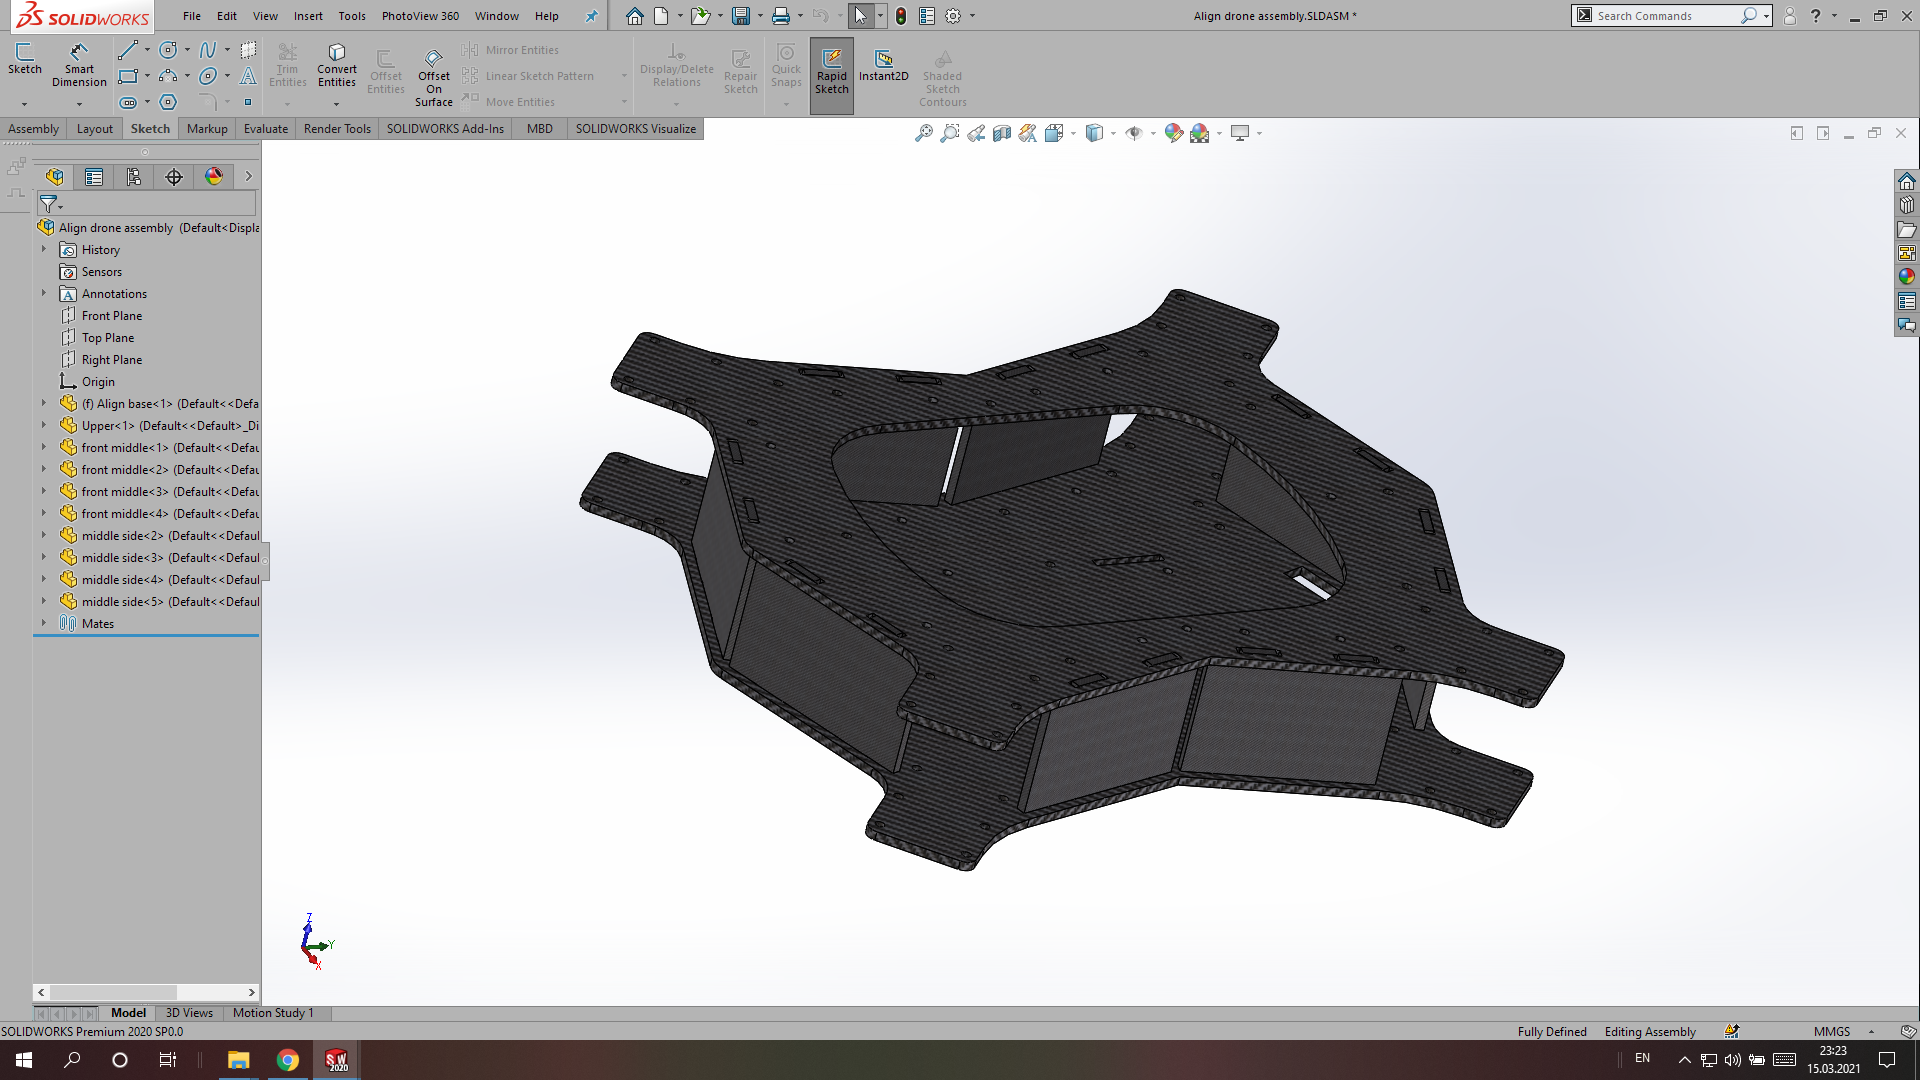This screenshot has width=1920, height=1080.
Task: Open the View Palette task pane icon
Action: pyautogui.click(x=1906, y=253)
